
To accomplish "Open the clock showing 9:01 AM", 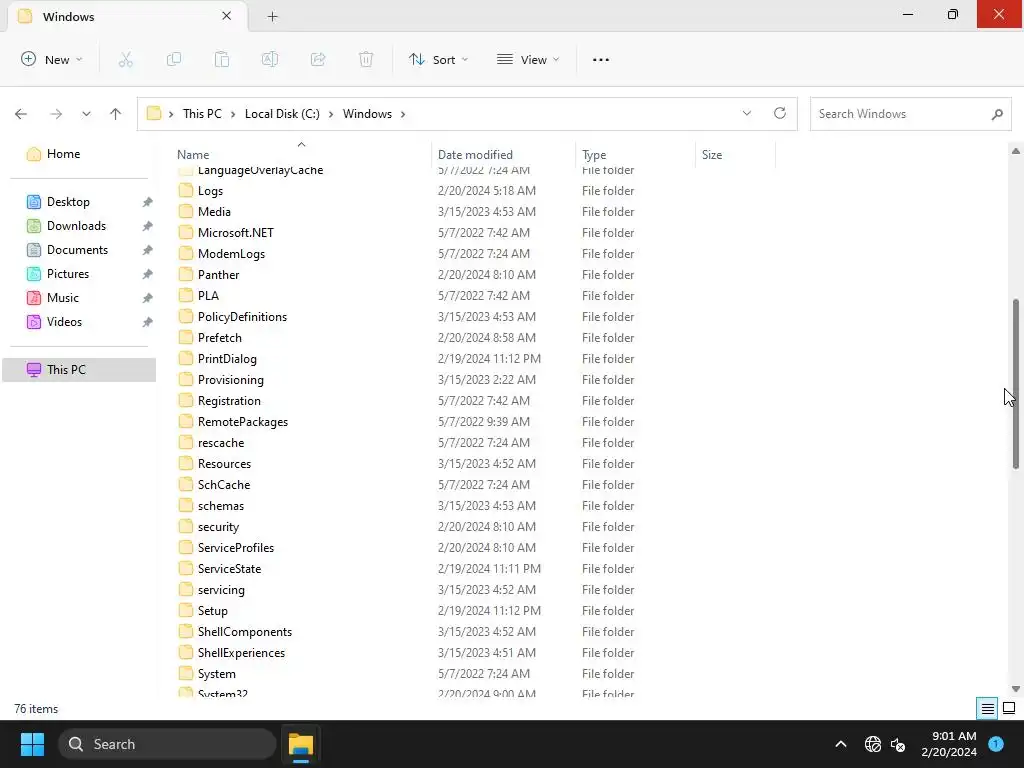I will pyautogui.click(x=949, y=744).
